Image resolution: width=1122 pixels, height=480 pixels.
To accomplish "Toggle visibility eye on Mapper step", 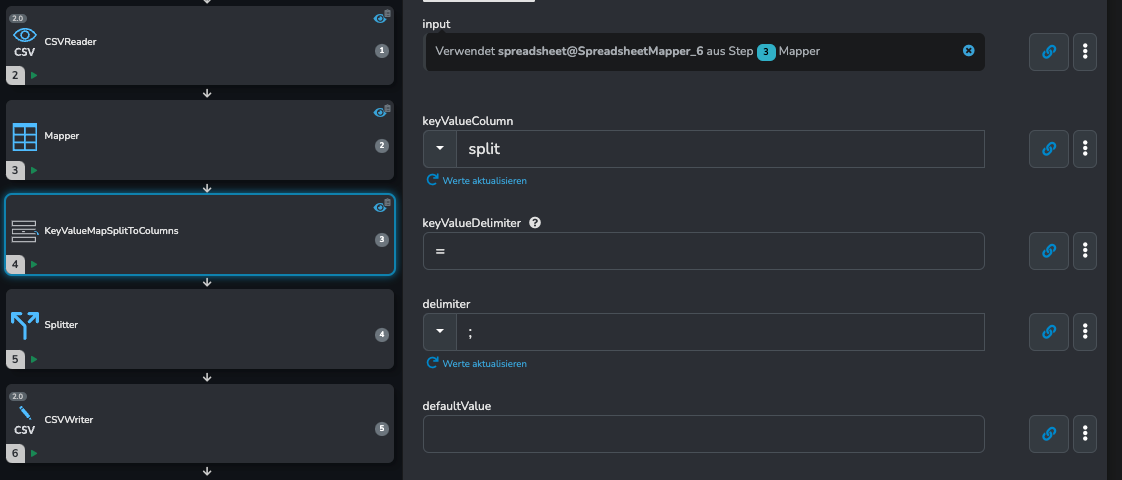I will 380,112.
